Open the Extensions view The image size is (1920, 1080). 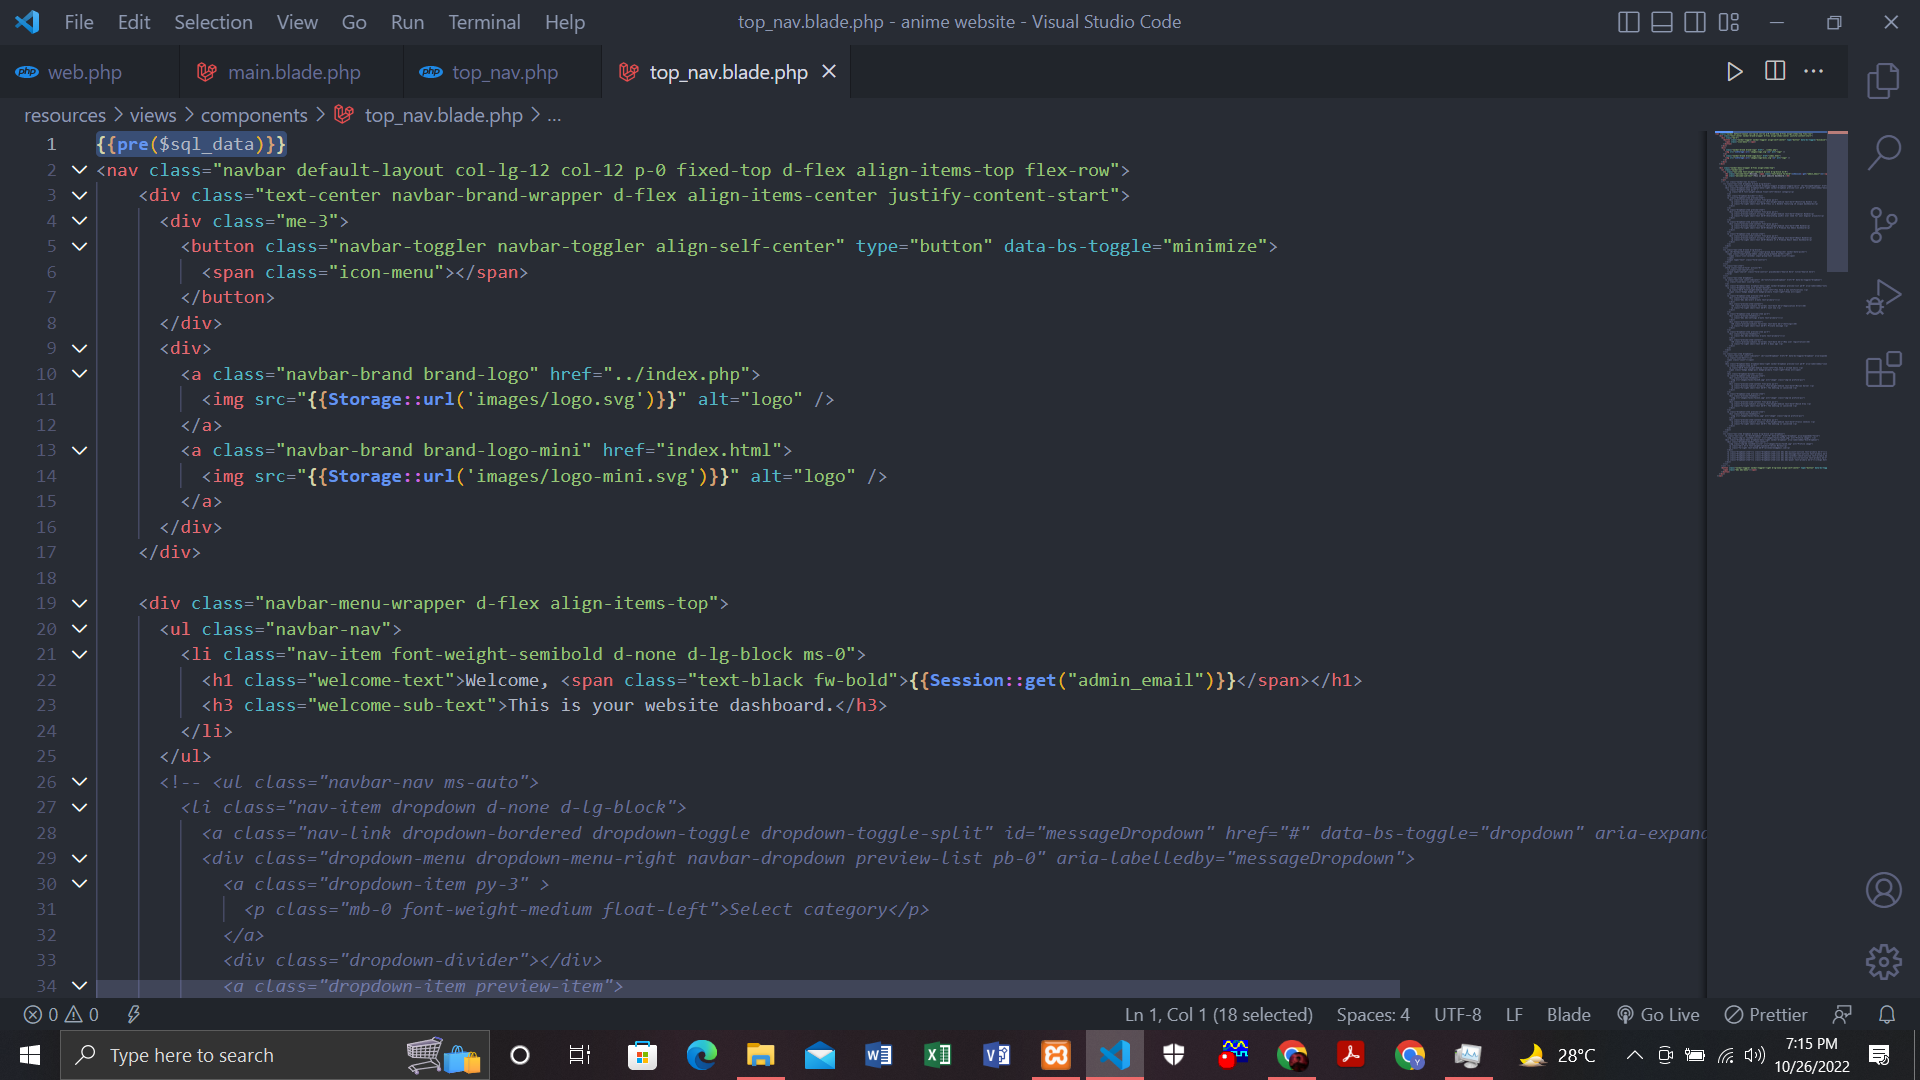(x=1883, y=370)
